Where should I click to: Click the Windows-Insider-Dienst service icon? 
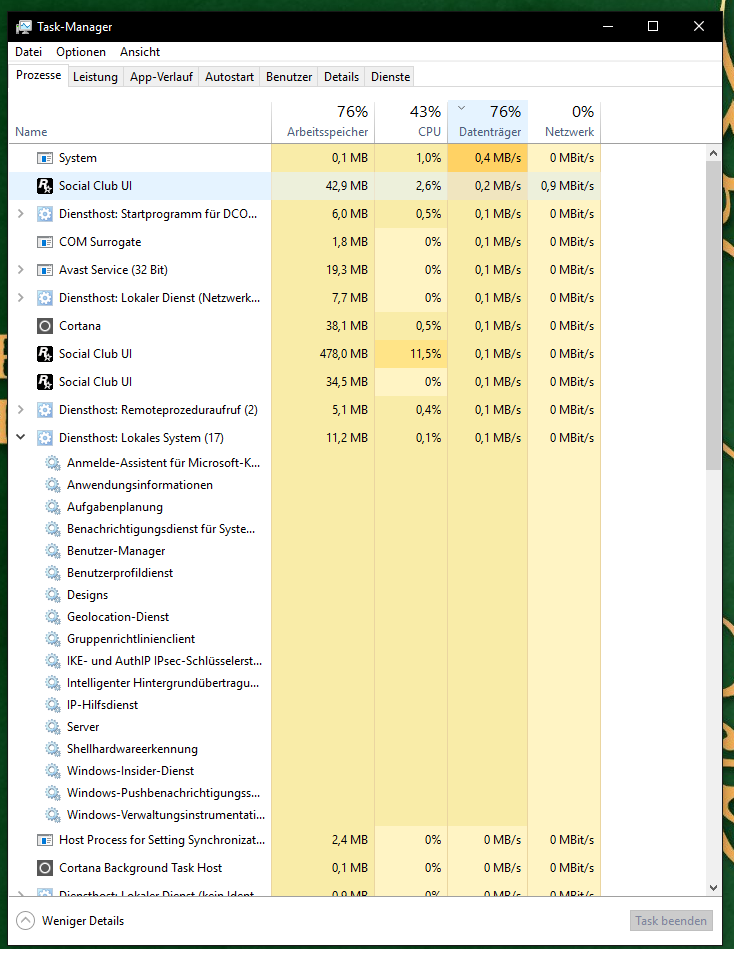pos(53,771)
